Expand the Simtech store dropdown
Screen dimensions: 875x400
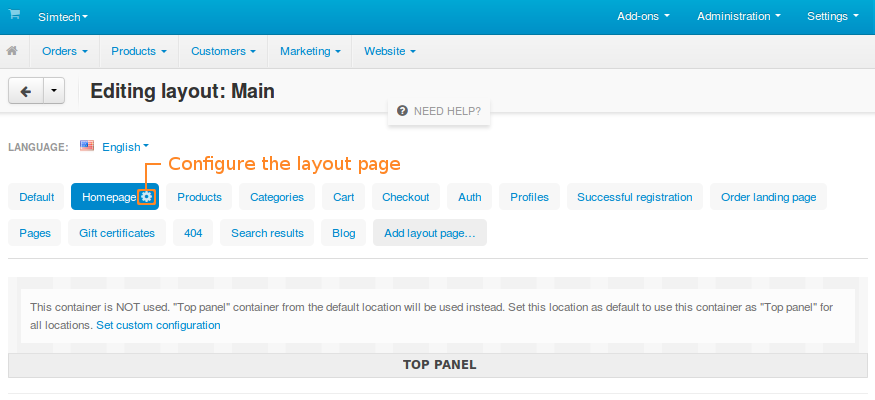point(63,17)
